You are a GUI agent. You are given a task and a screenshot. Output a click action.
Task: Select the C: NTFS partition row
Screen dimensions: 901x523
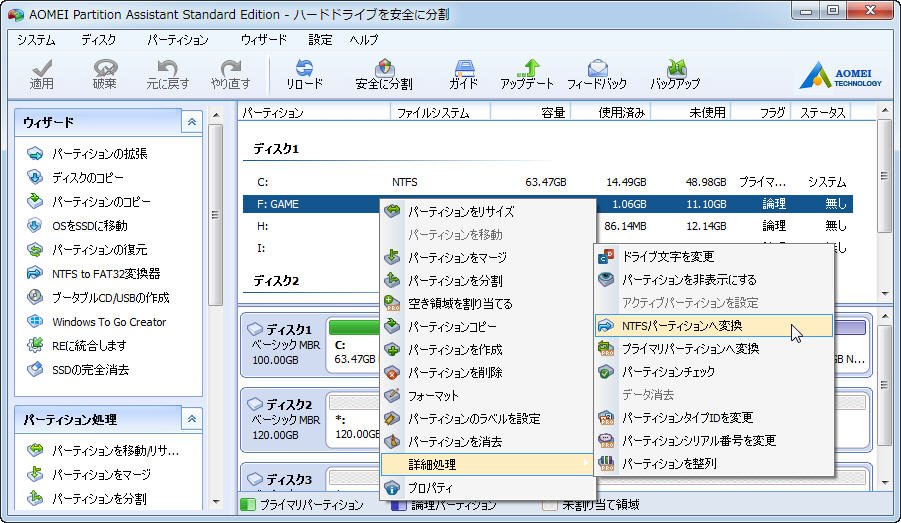click(548, 182)
